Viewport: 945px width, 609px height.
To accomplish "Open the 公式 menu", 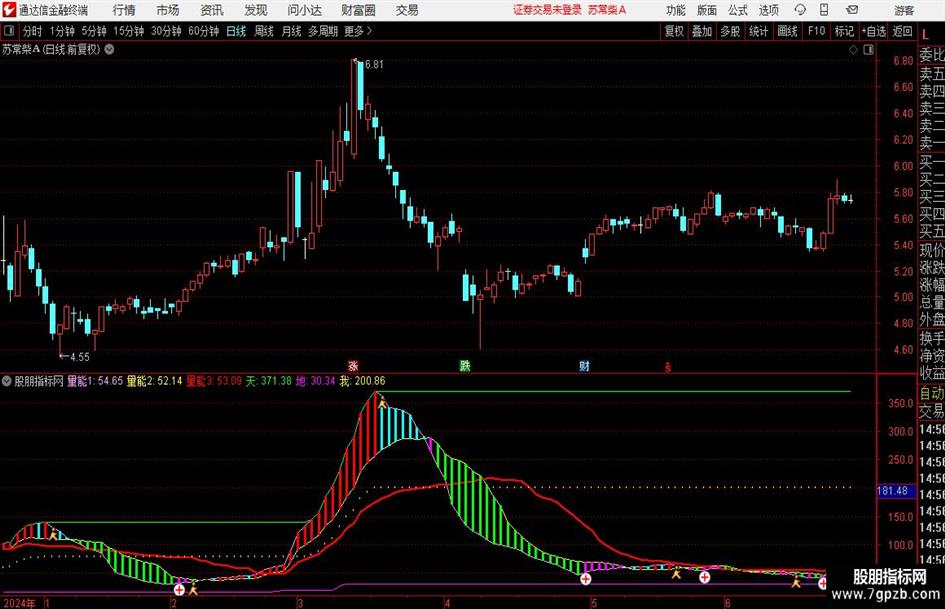I will pos(738,10).
